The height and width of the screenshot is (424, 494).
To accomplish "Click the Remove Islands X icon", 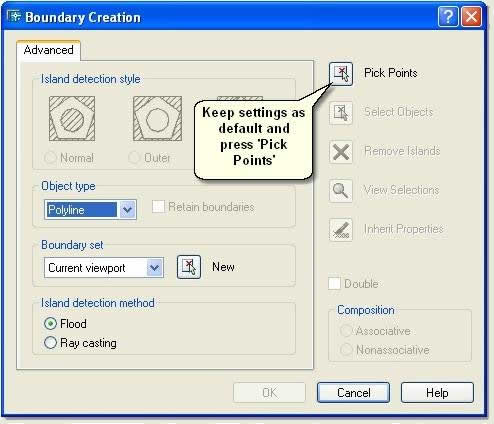I will 341,152.
